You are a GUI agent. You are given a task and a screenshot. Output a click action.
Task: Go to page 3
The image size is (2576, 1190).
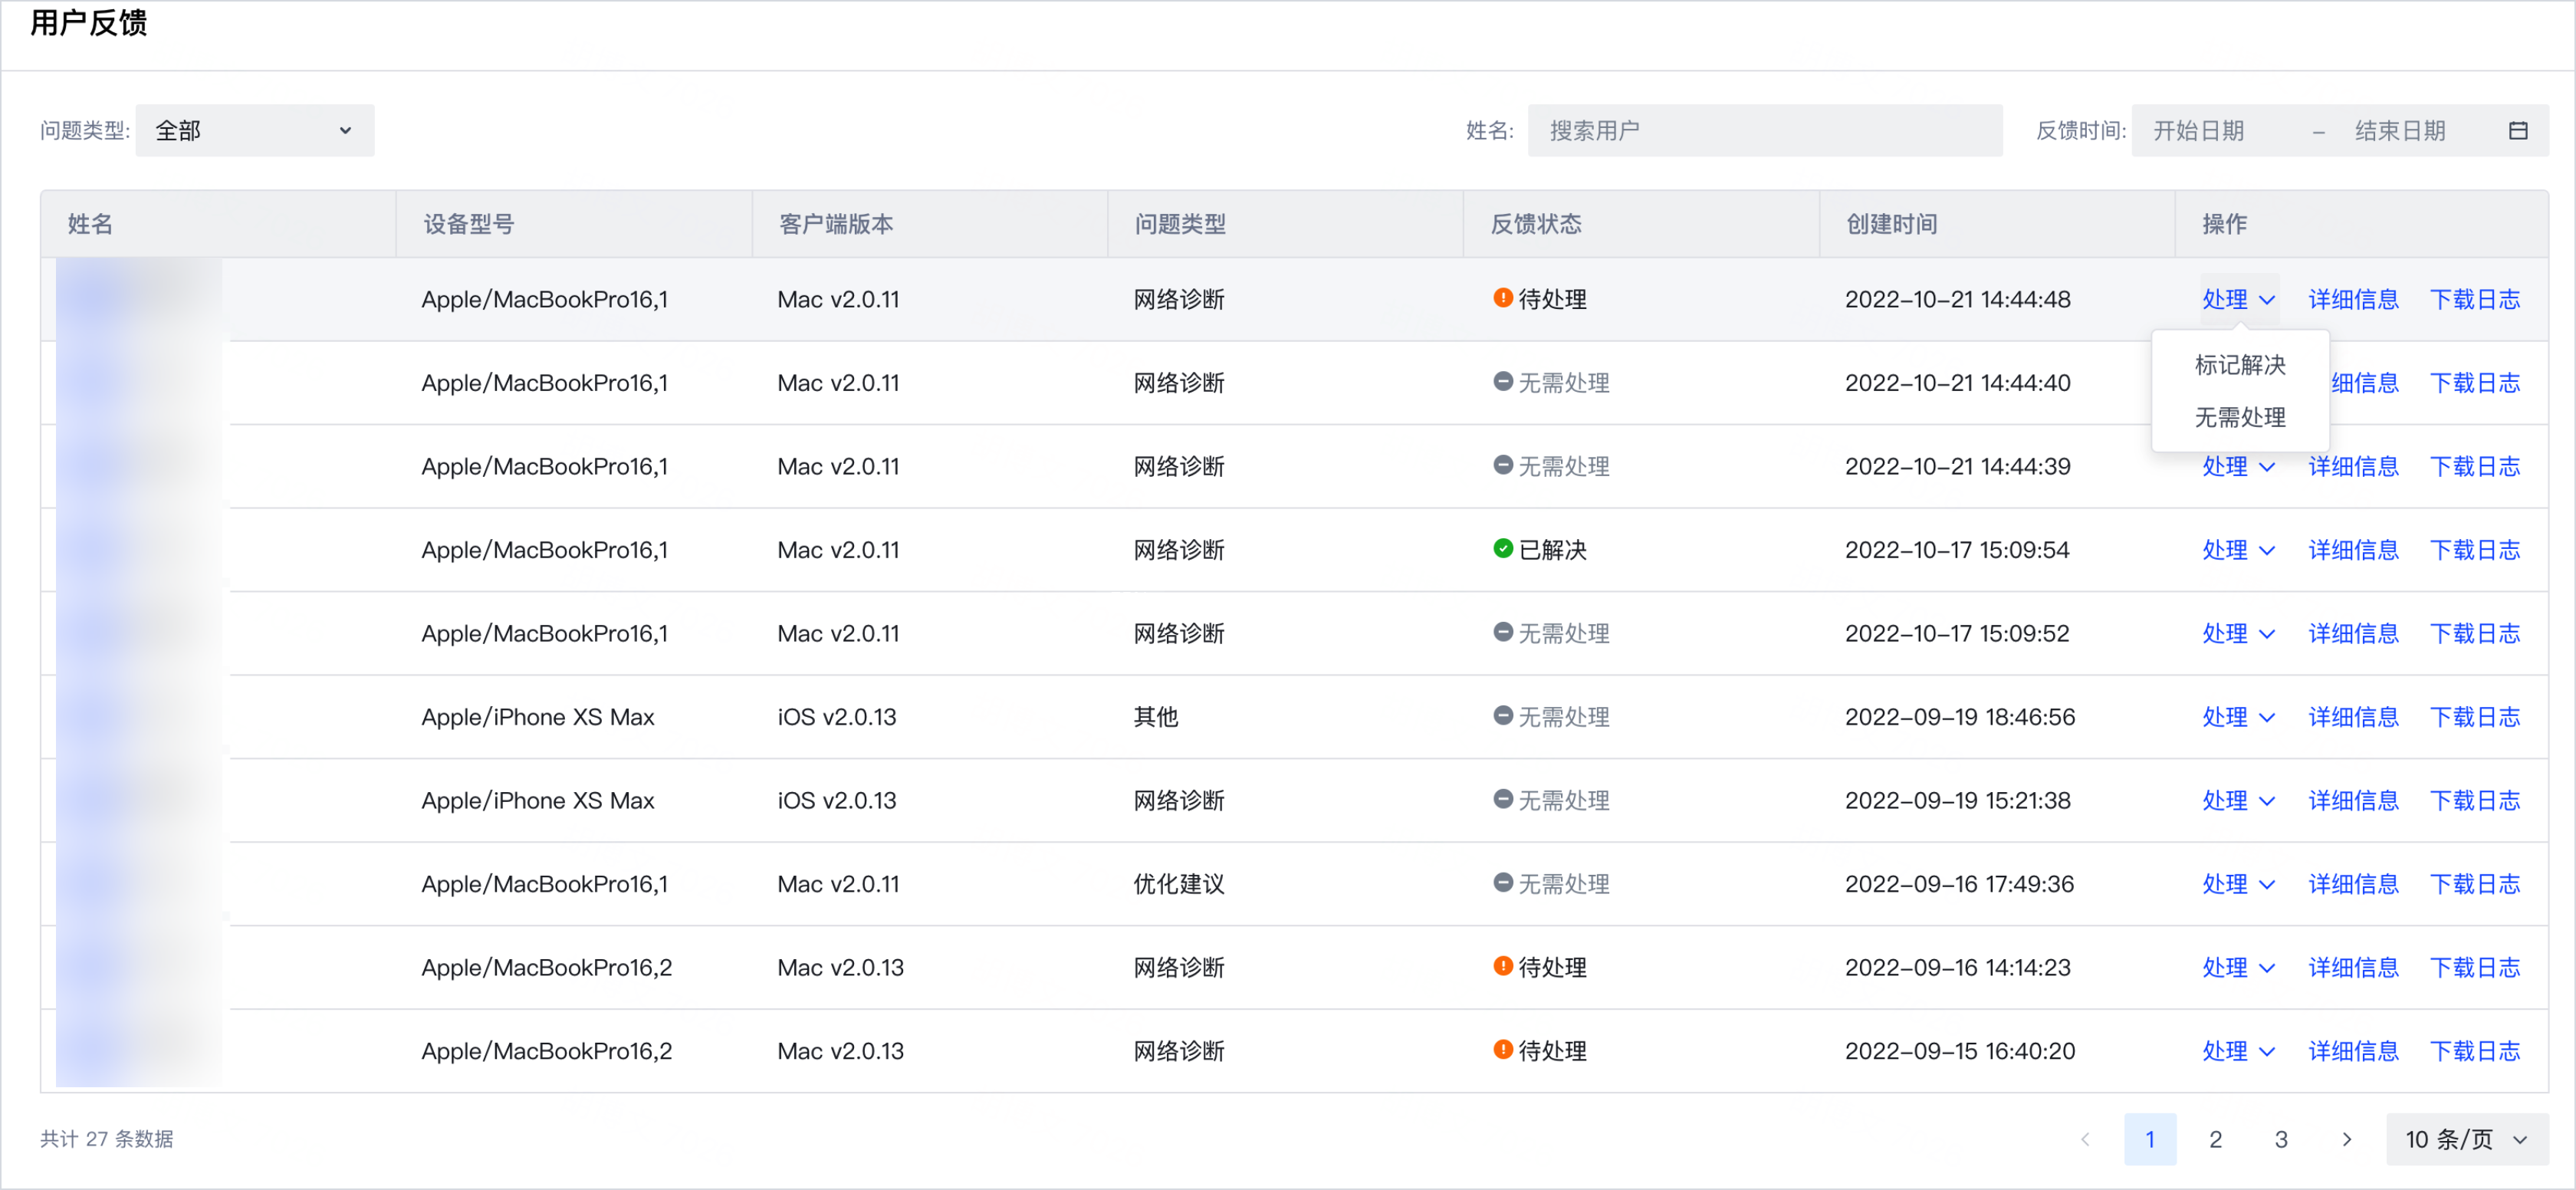(x=2281, y=1139)
